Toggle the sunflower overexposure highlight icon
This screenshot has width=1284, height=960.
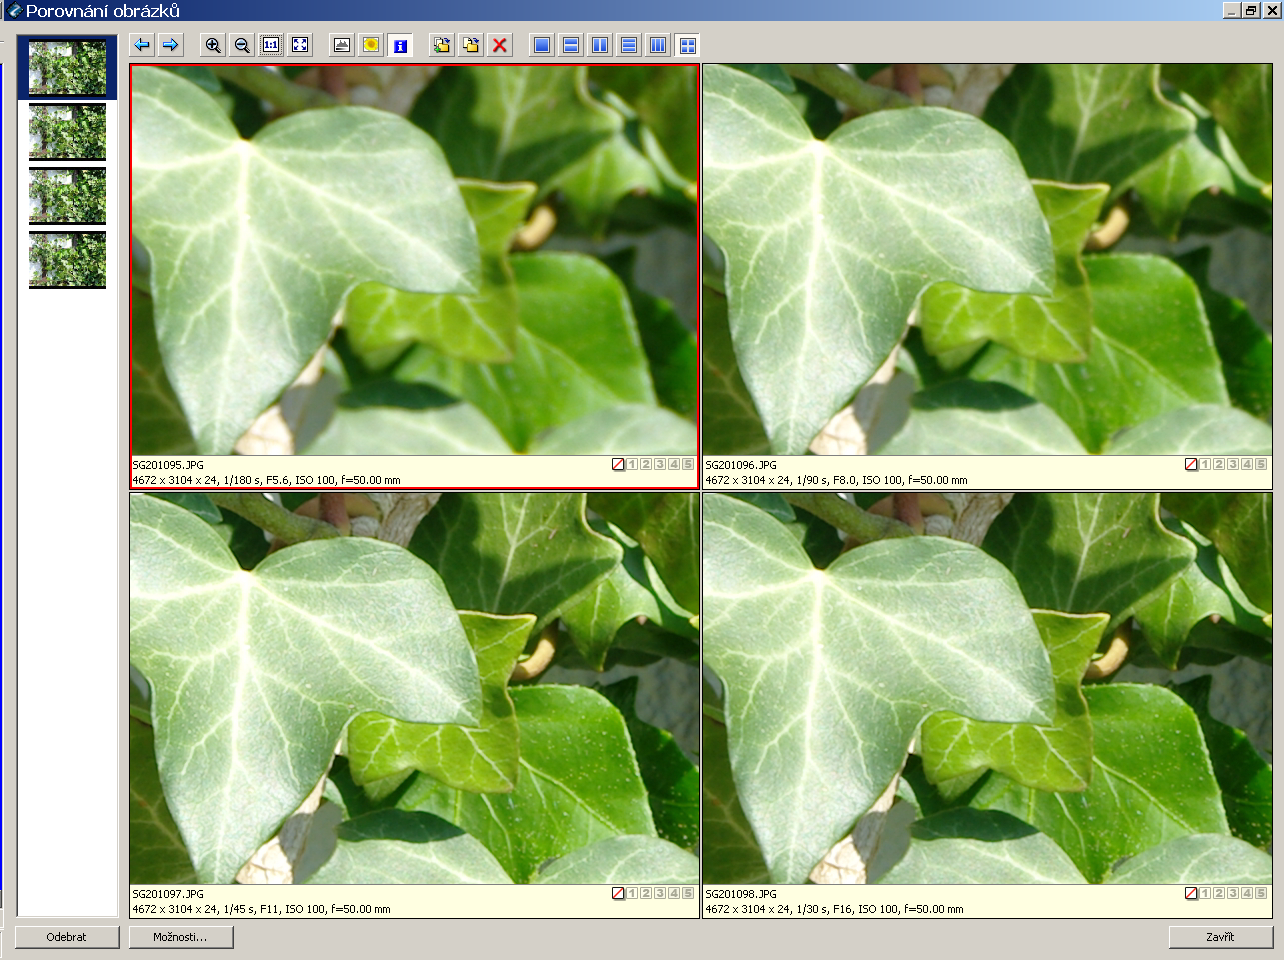(x=371, y=45)
